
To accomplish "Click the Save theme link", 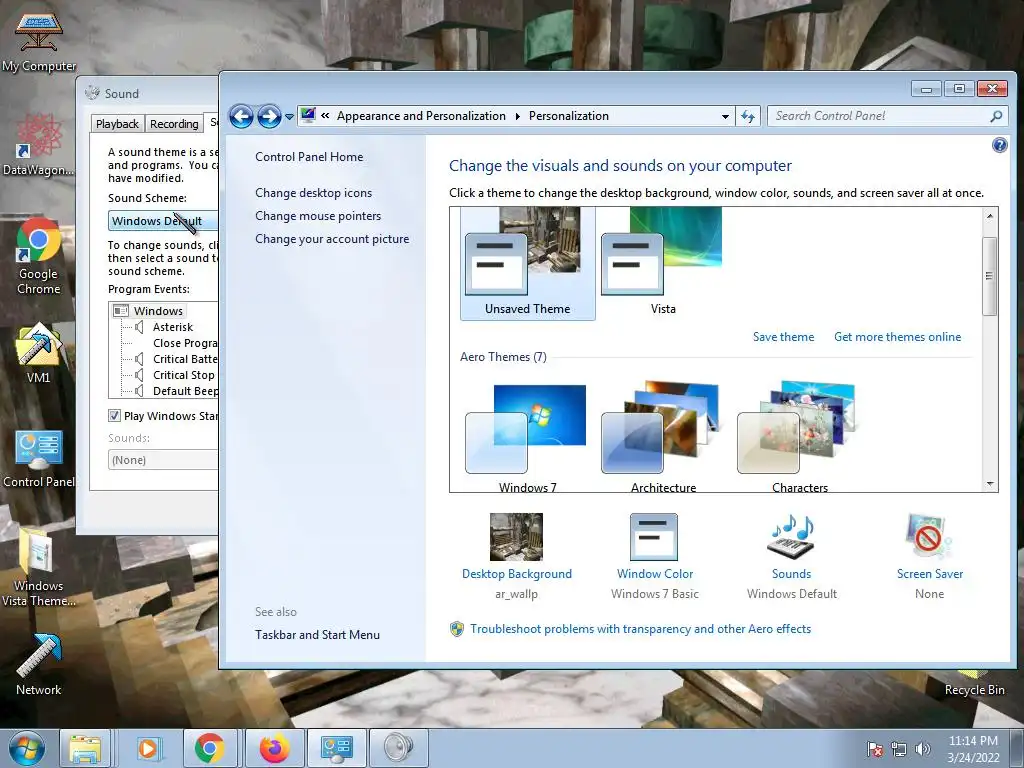I will [x=783, y=337].
